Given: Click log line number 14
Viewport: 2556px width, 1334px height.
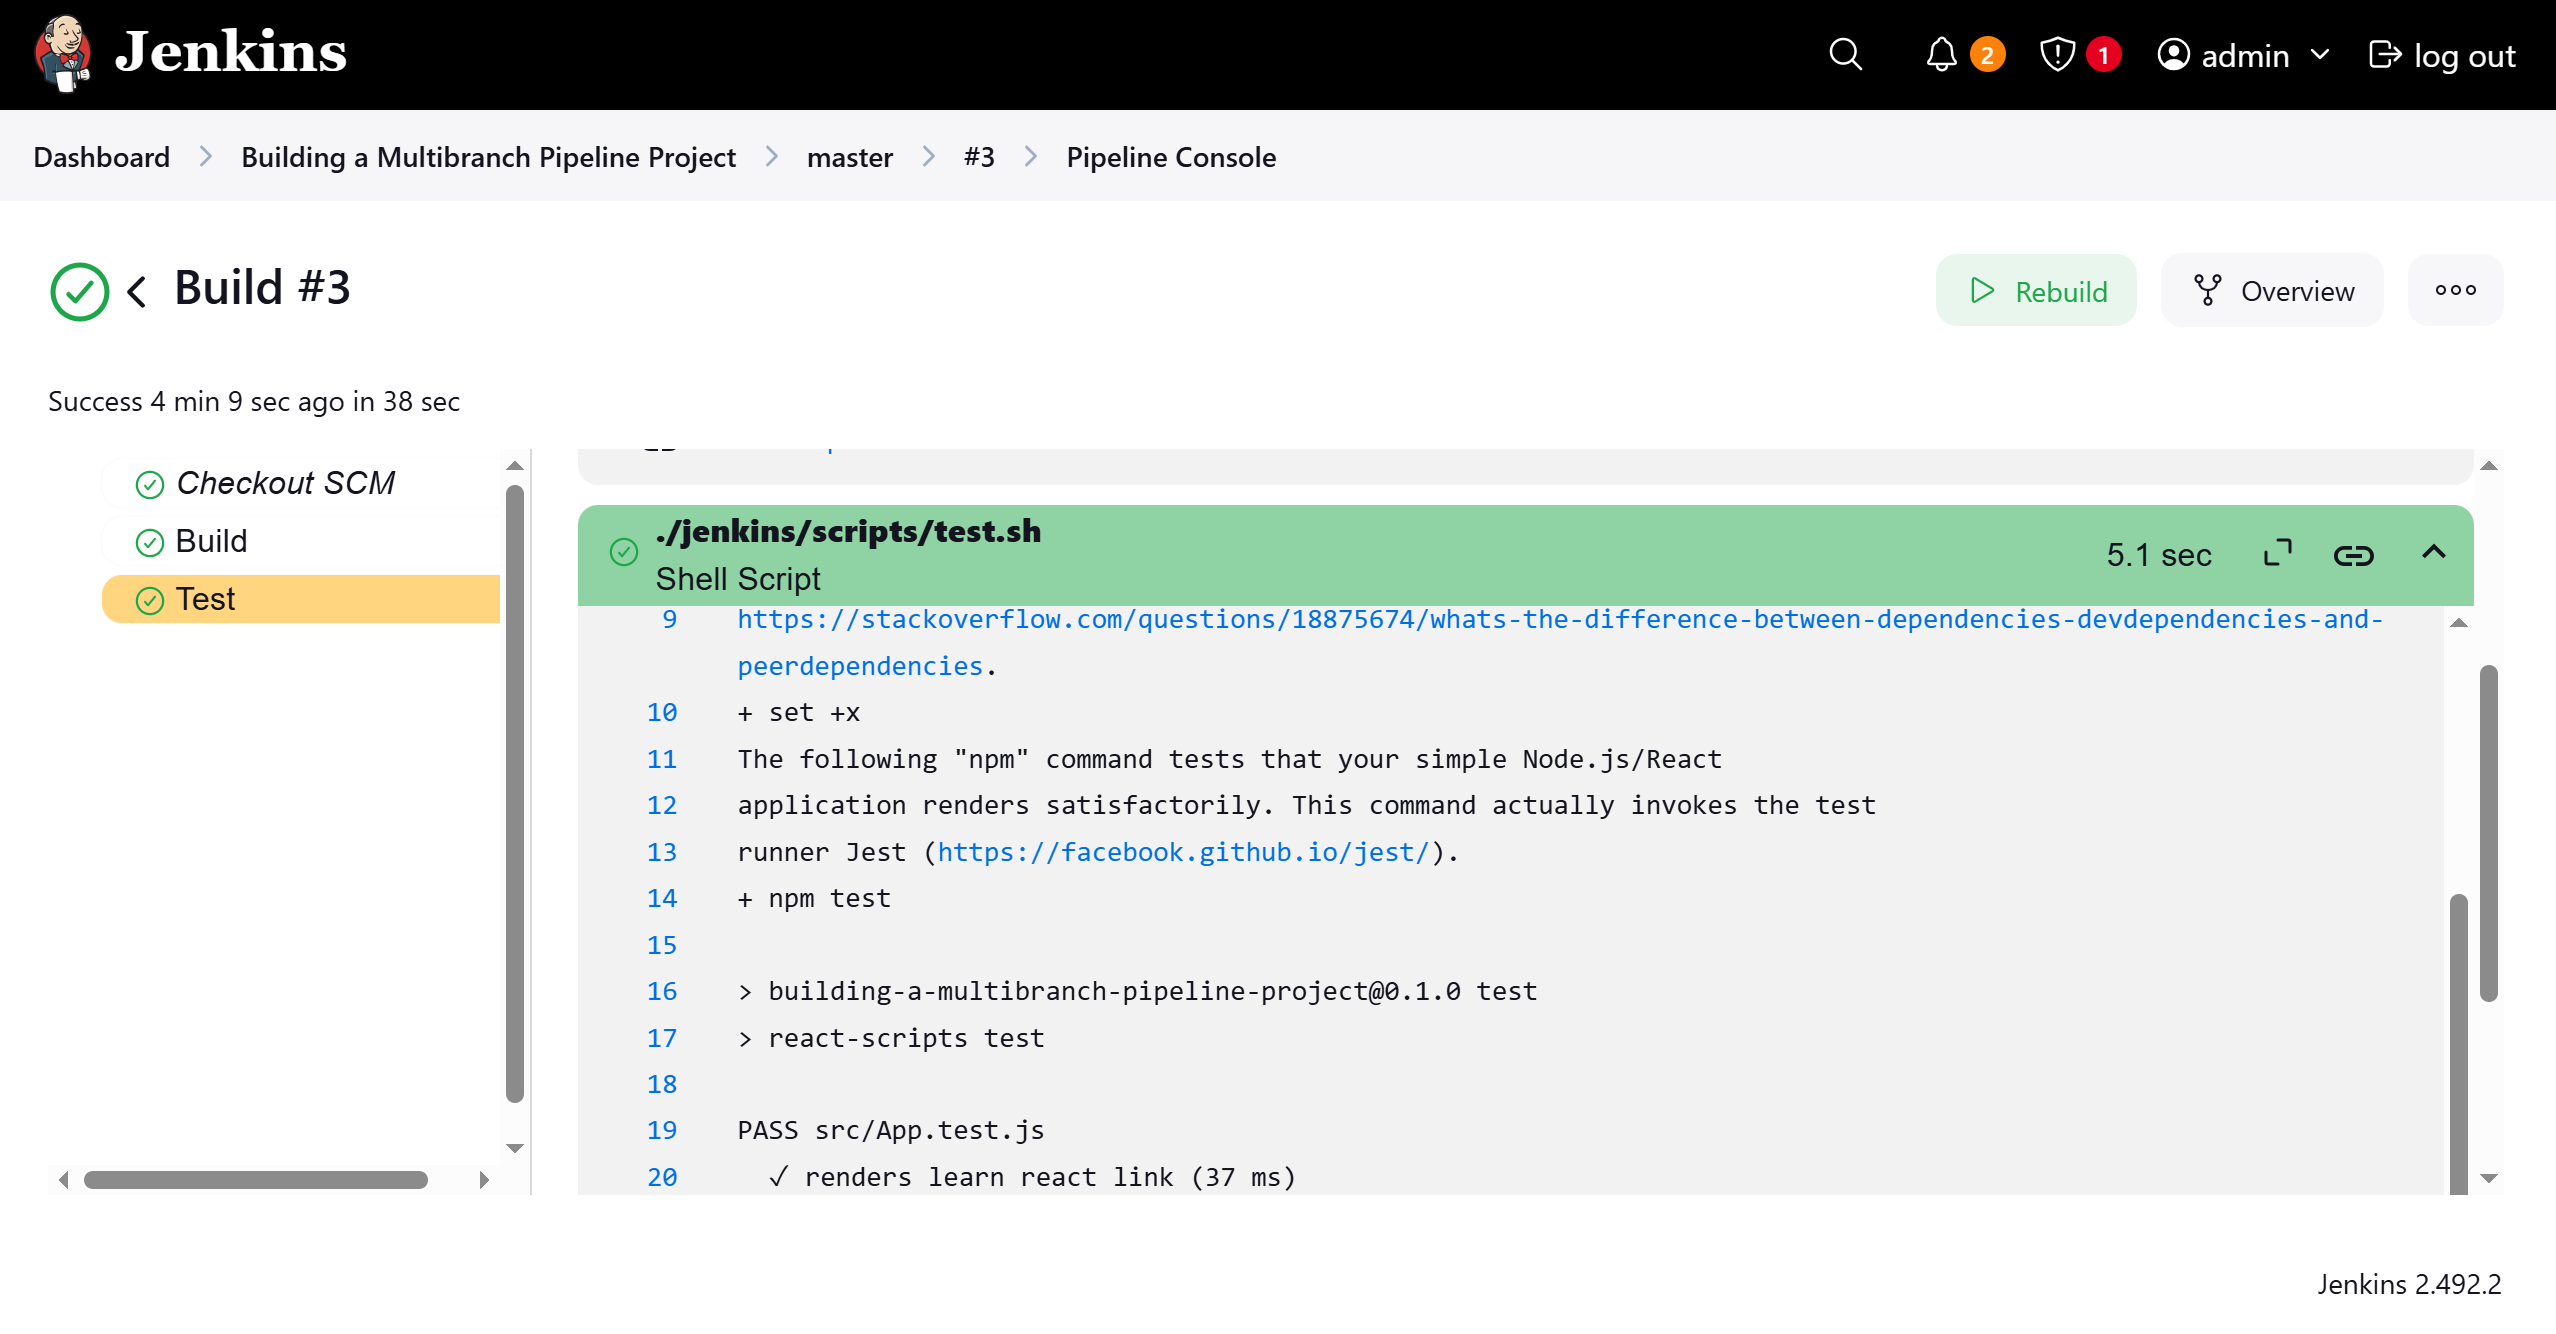Looking at the screenshot, I should click(662, 898).
